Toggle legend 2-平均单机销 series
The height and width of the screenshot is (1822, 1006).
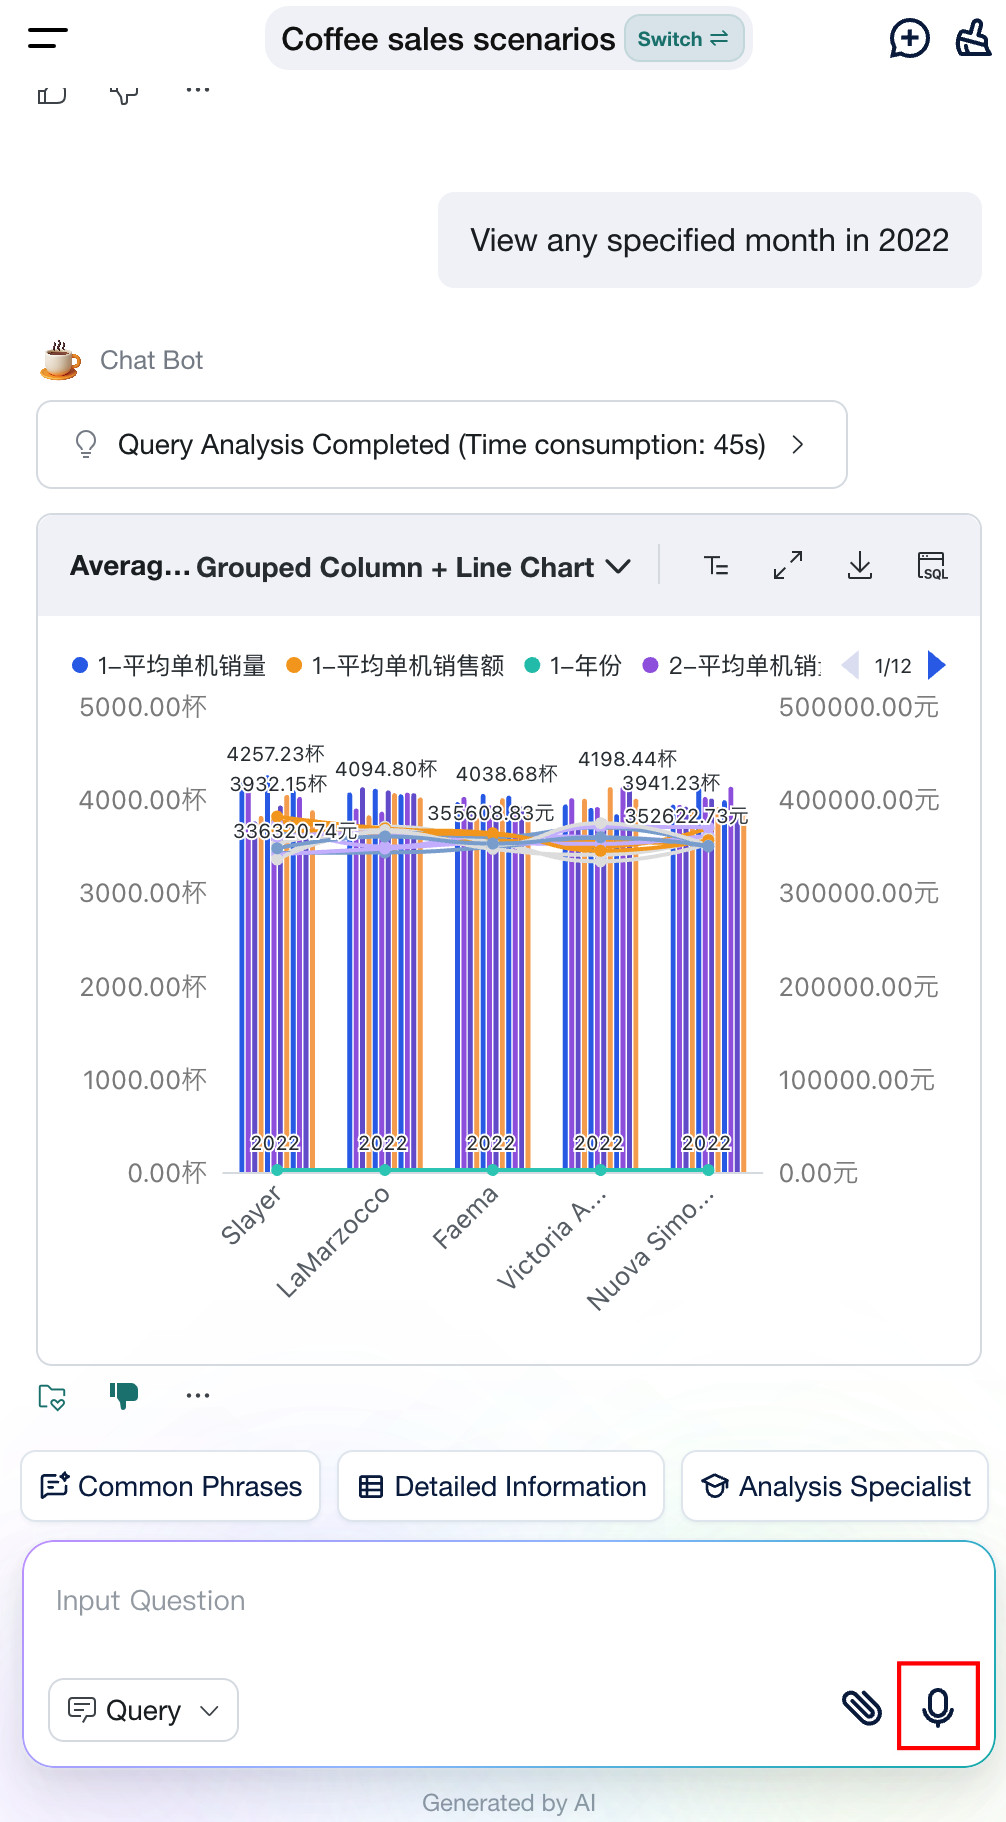pos(732,665)
